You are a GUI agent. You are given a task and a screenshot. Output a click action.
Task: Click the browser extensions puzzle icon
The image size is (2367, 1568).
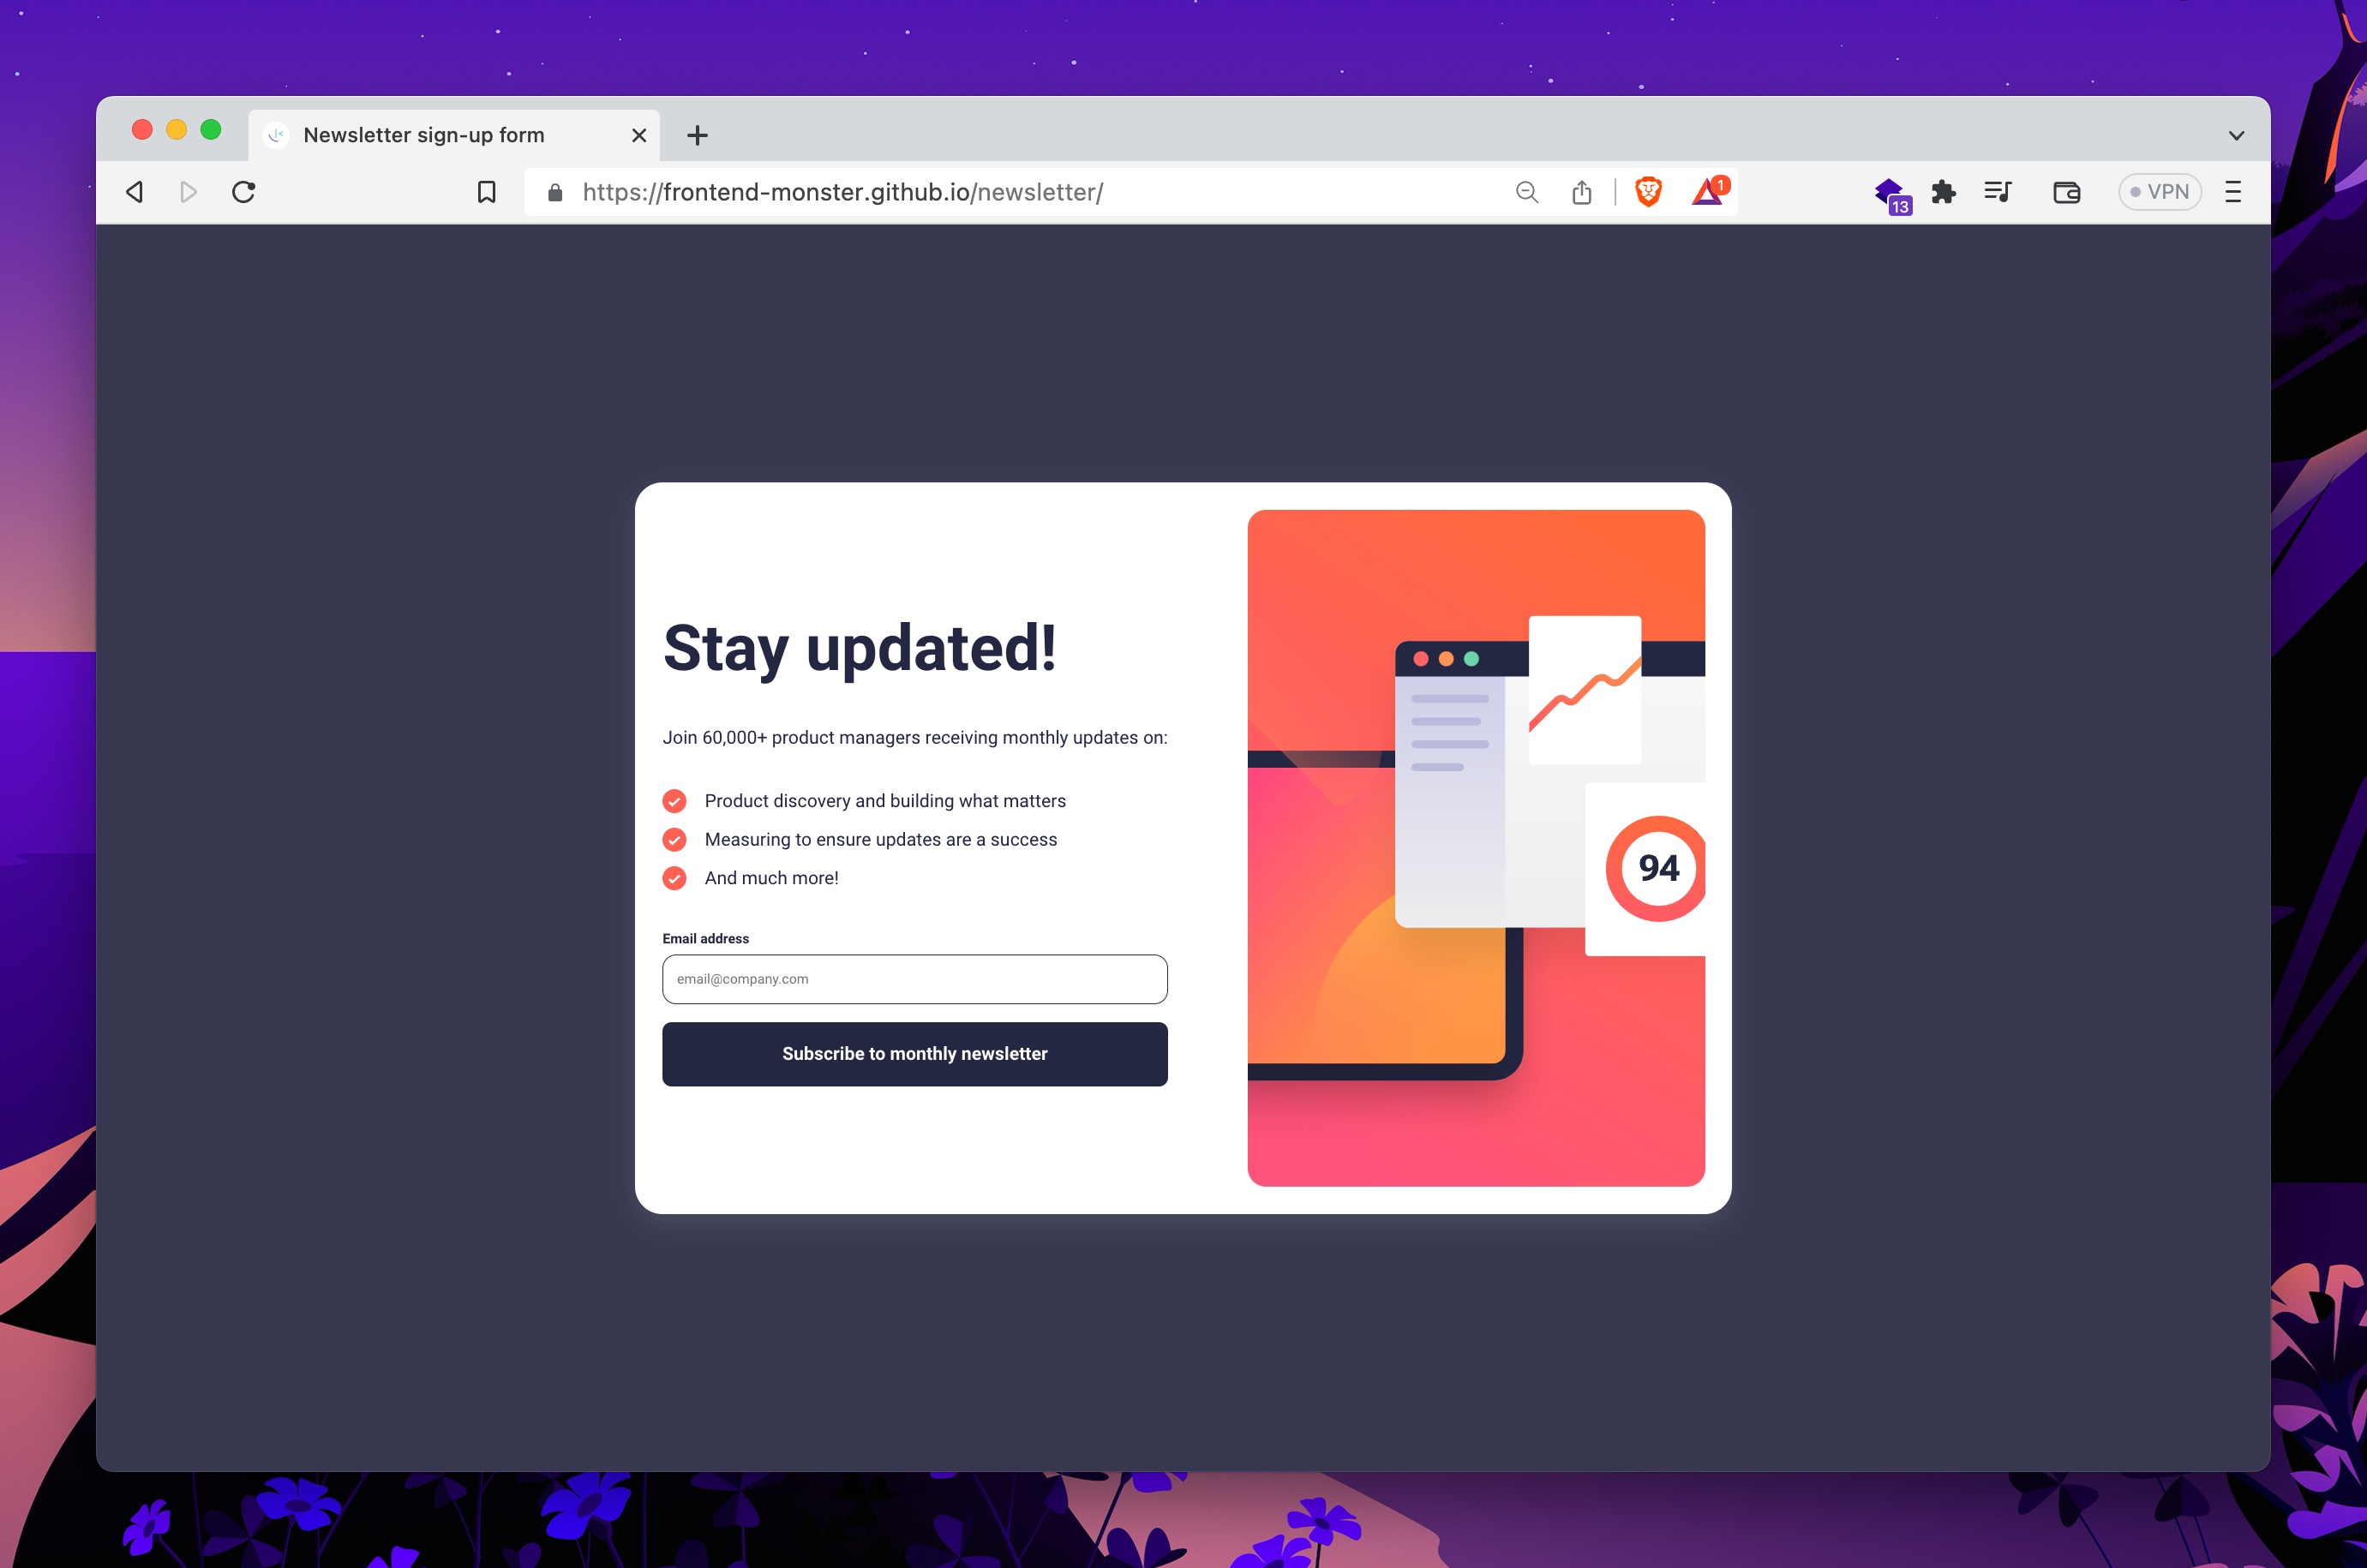click(1945, 193)
